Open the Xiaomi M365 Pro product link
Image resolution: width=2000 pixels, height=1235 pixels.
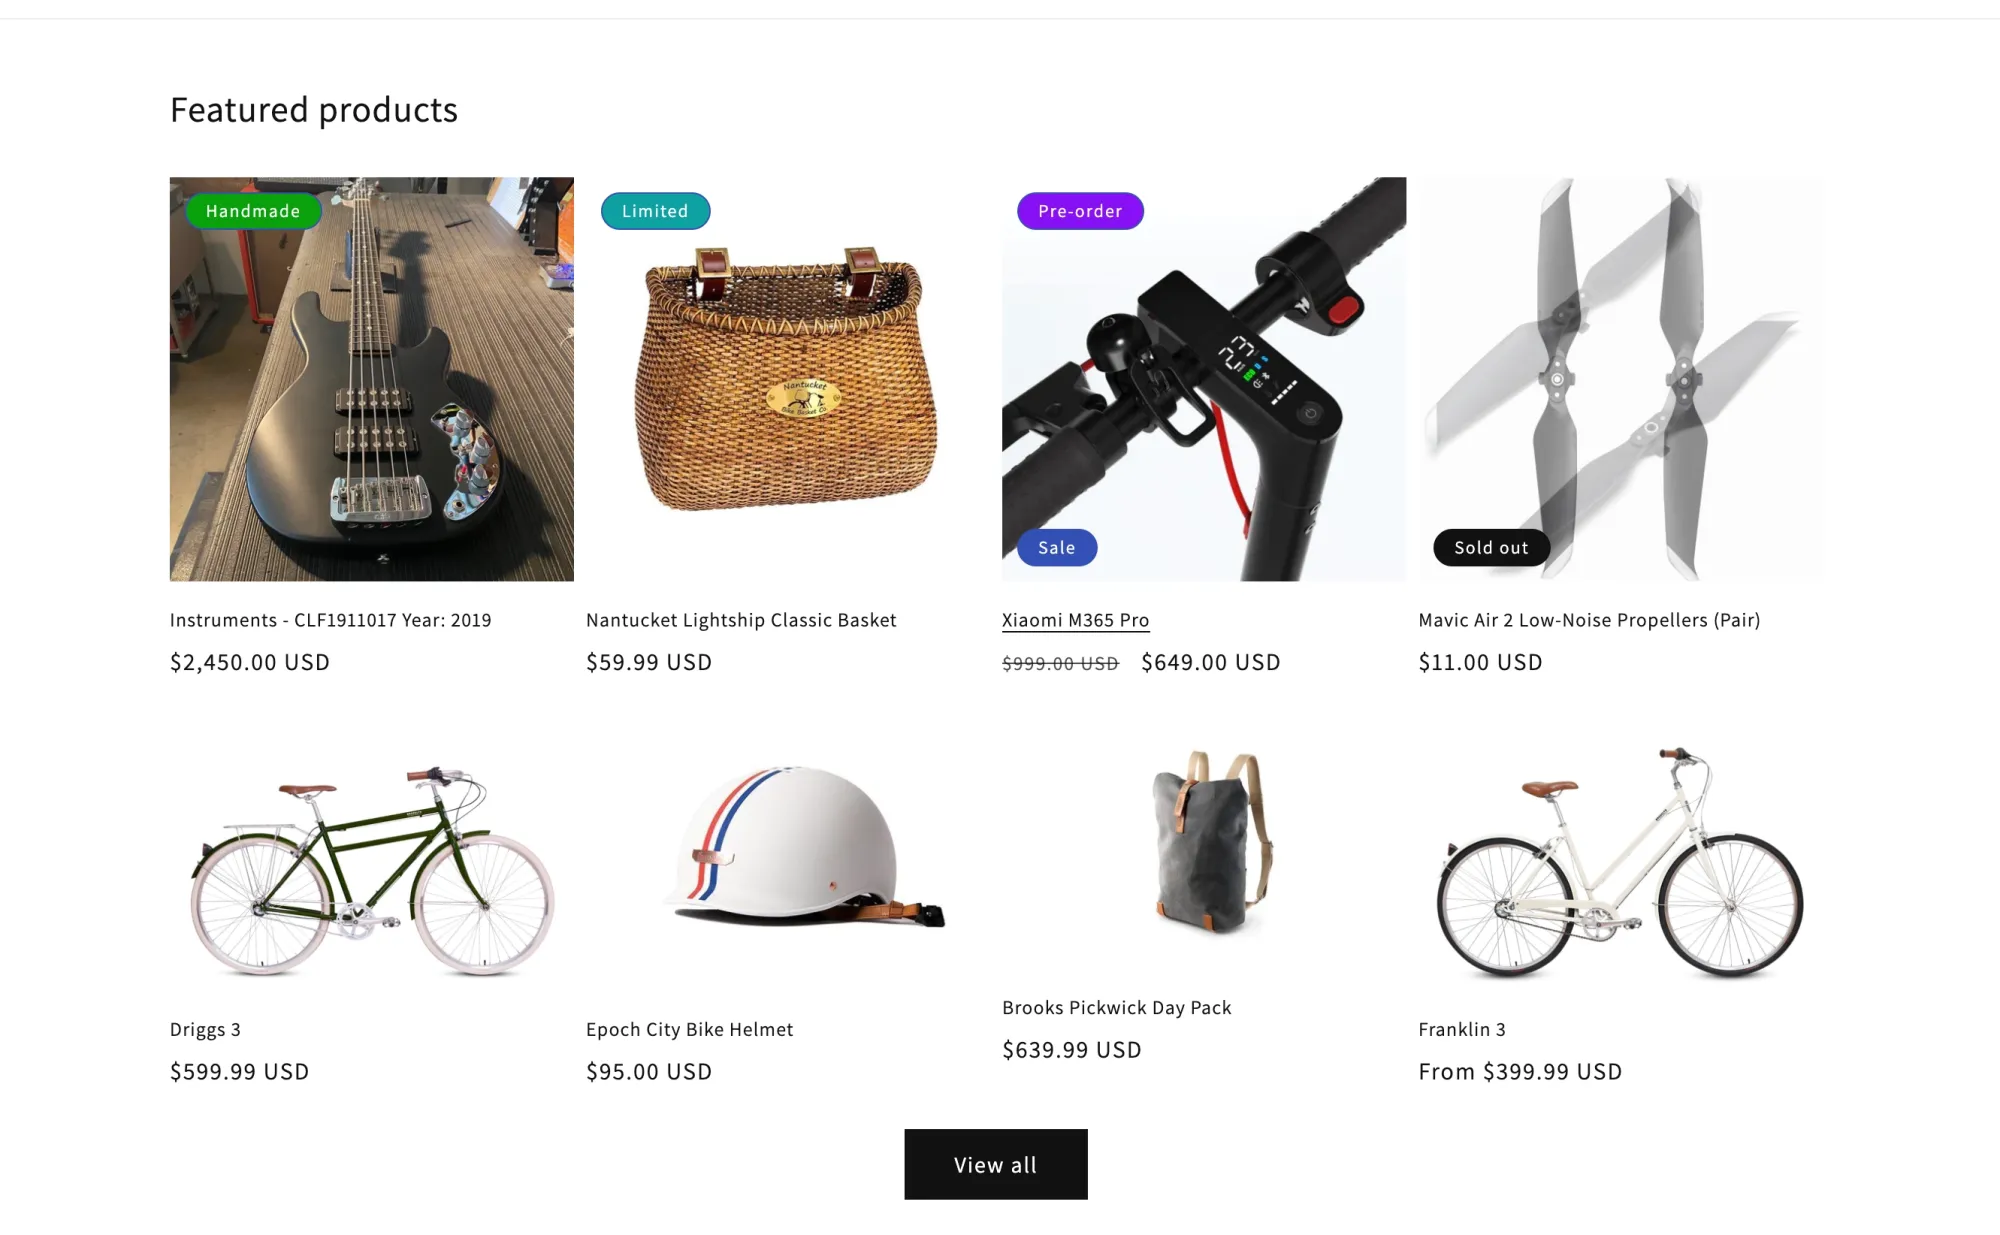pos(1075,620)
